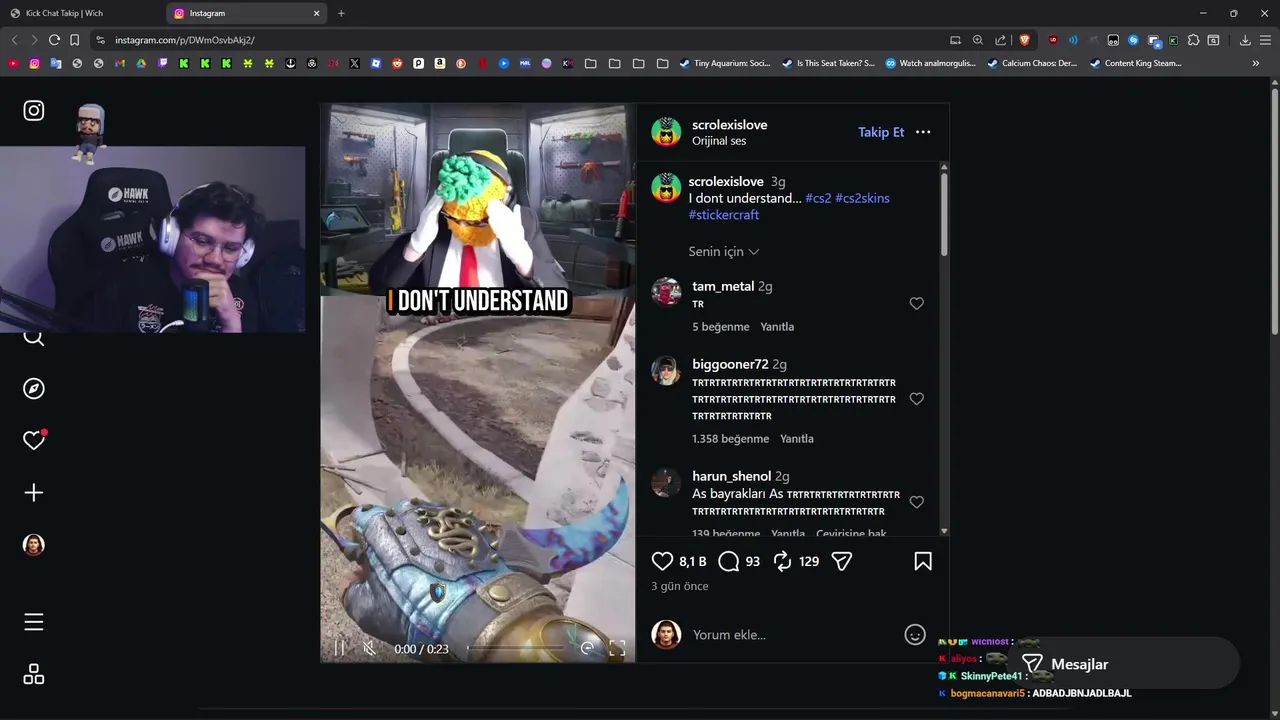Open notifications heart icon in sidebar
The height and width of the screenshot is (720, 1280).
[34, 440]
